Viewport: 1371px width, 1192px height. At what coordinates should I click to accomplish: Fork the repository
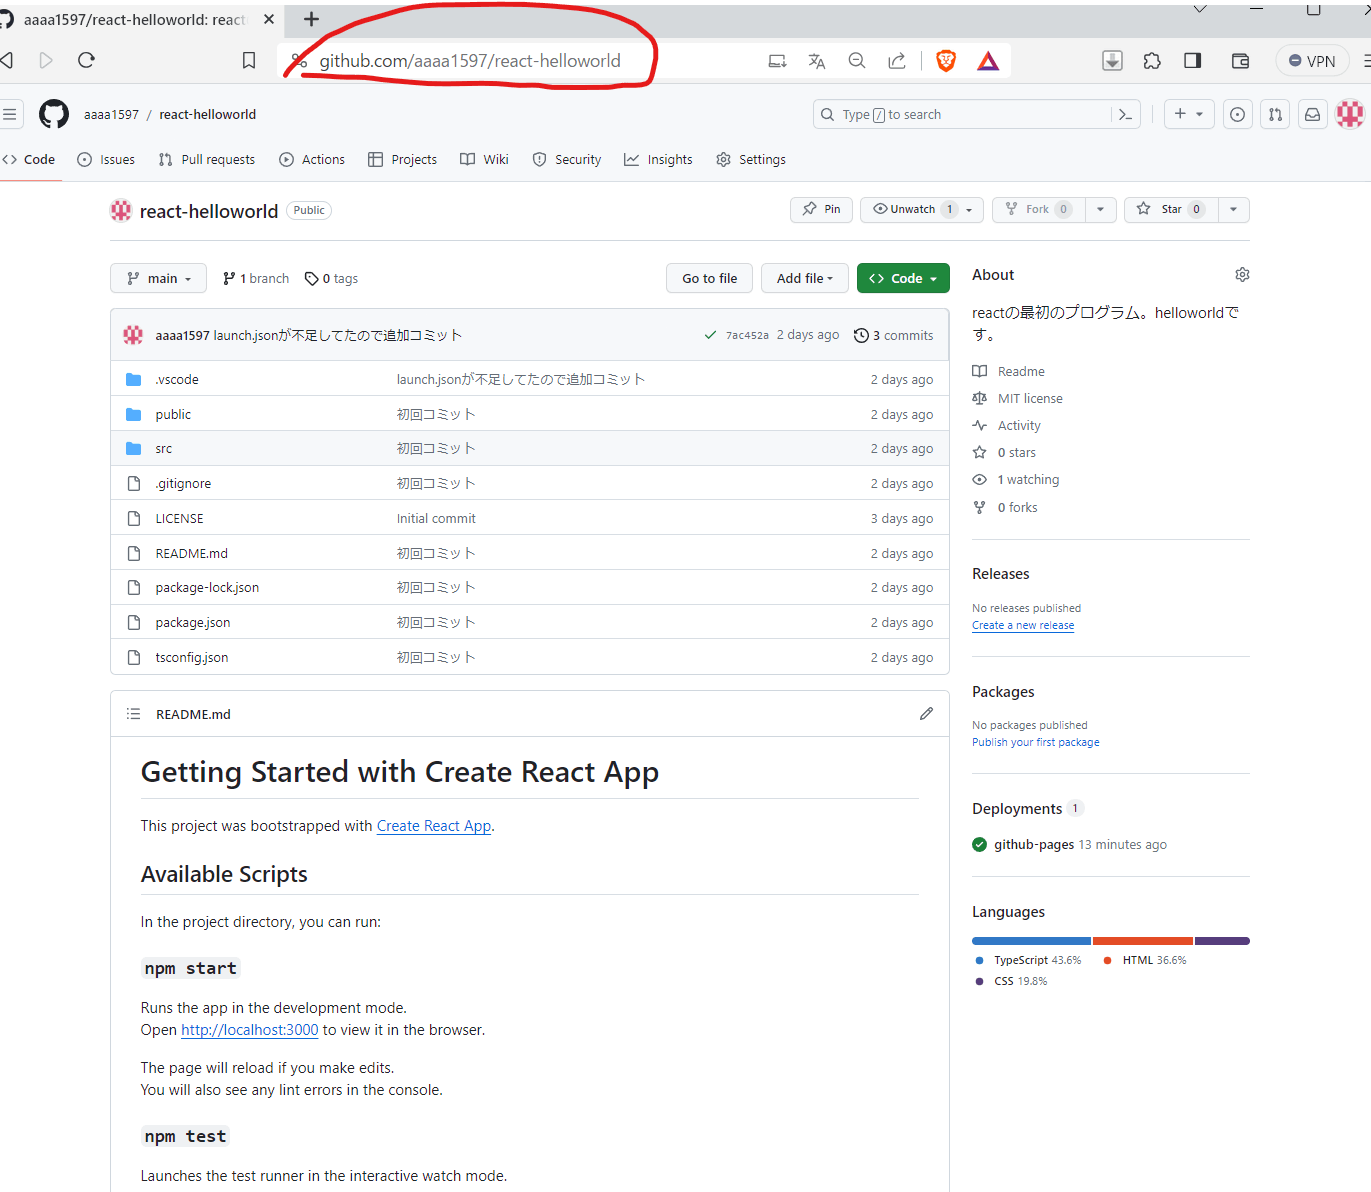(1039, 209)
